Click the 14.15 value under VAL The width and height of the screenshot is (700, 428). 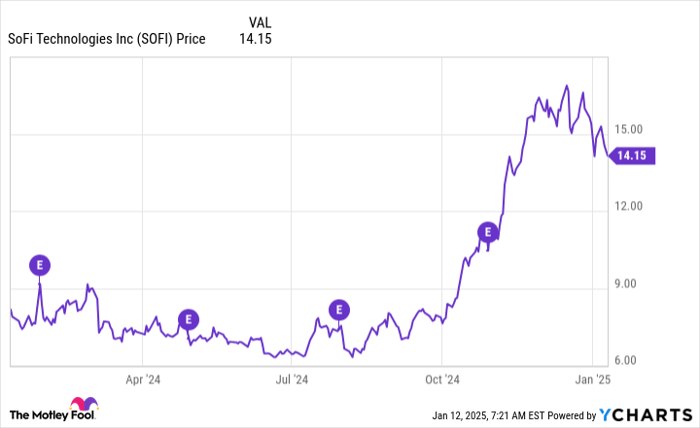[x=256, y=39]
